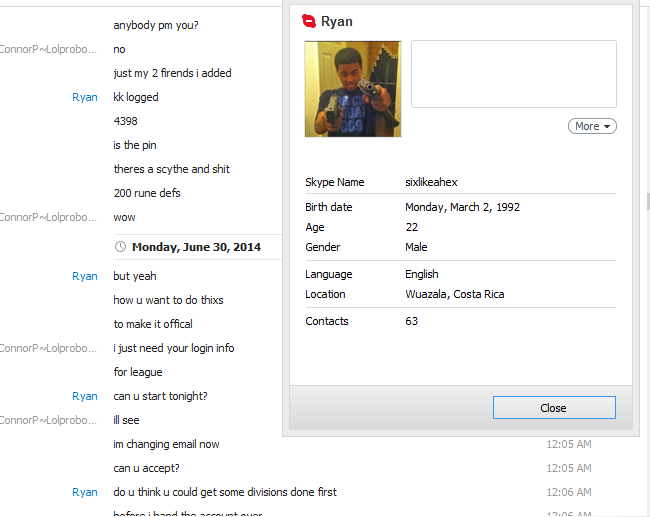The width and height of the screenshot is (650, 517).
Task: Click sender Ryan beside 'do u think u could'
Action: pos(85,492)
